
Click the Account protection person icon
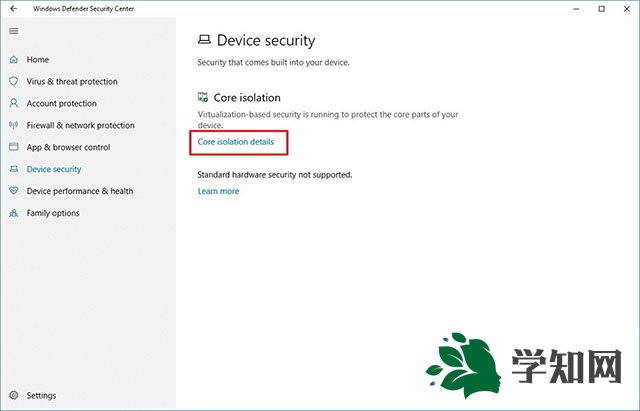tap(14, 104)
